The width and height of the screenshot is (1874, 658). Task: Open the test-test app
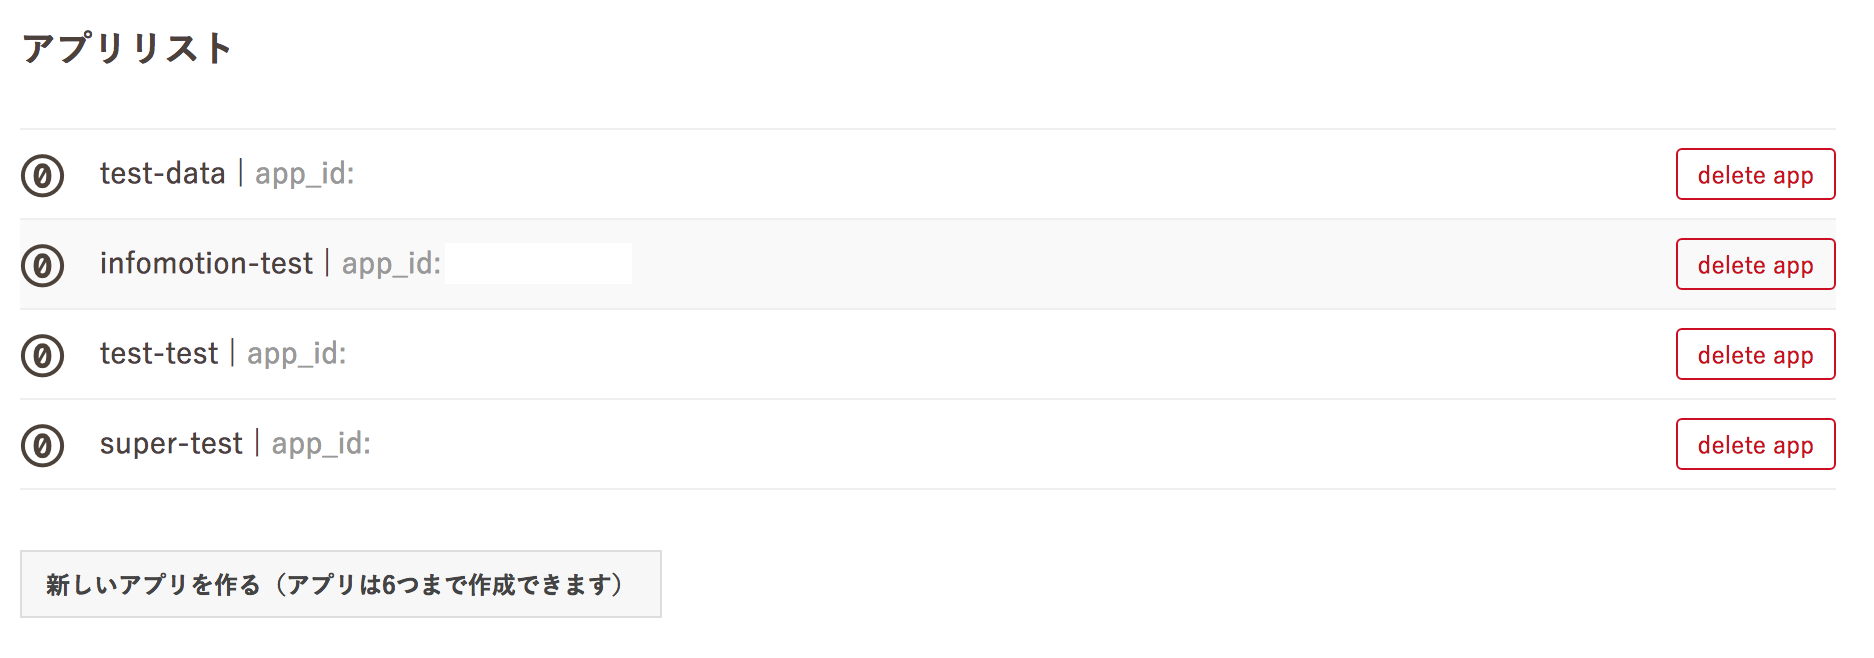tap(158, 354)
